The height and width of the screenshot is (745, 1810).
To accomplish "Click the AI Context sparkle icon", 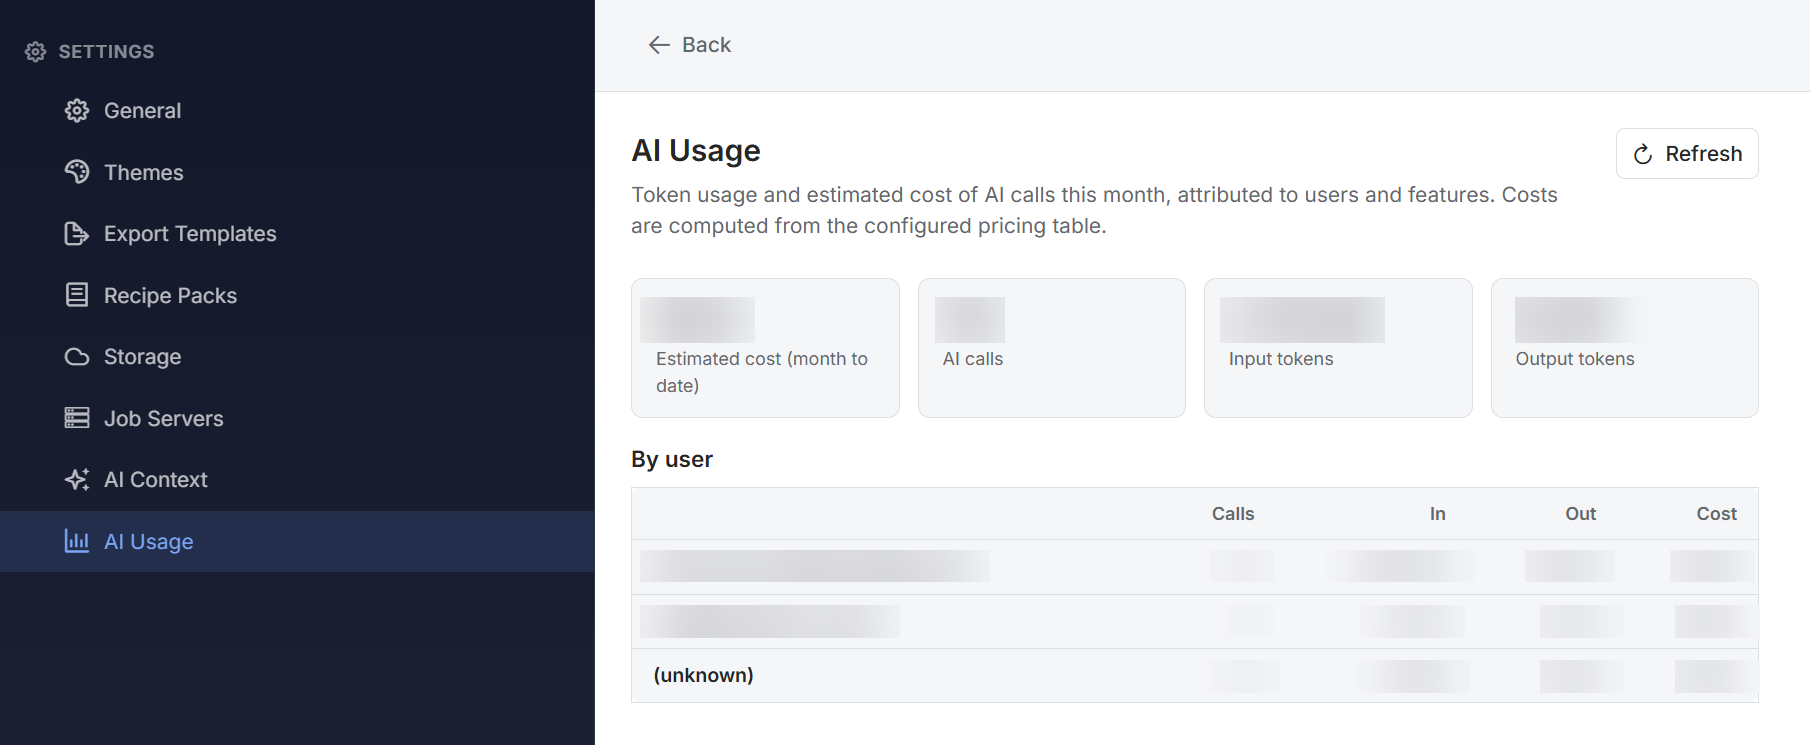I will (x=77, y=480).
